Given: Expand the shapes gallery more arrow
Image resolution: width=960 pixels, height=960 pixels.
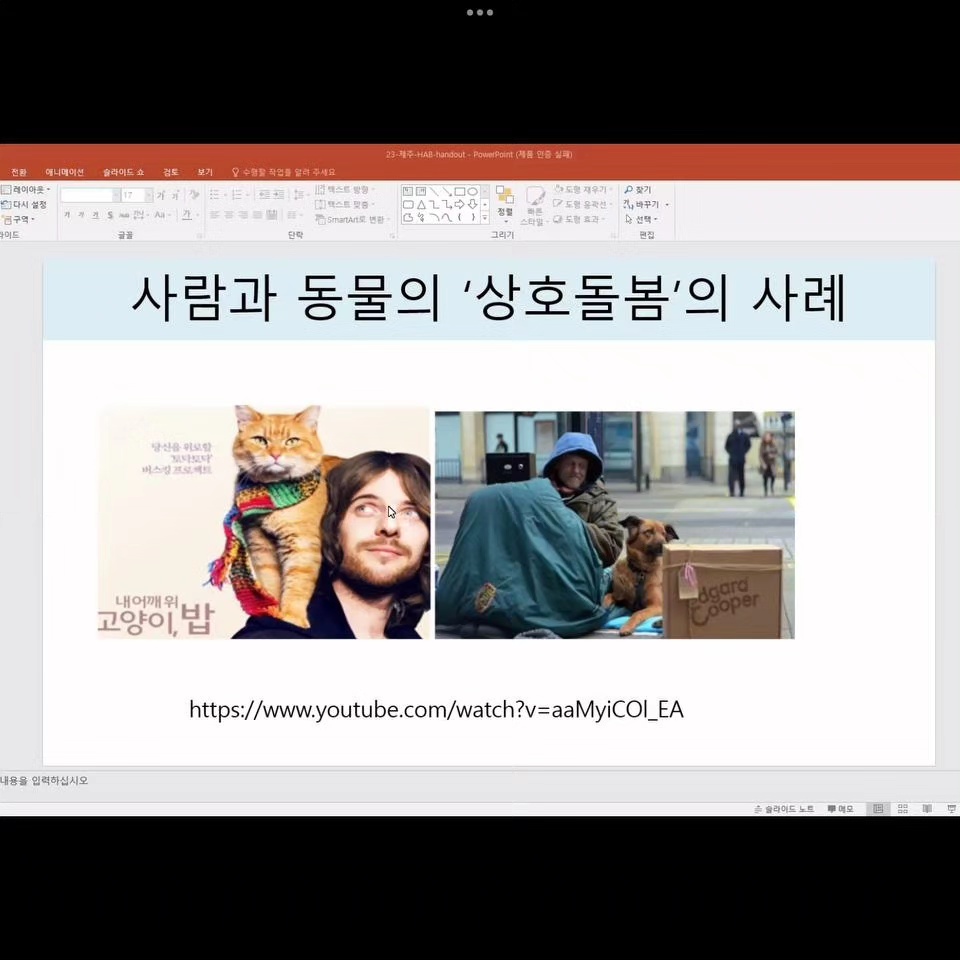Looking at the screenshot, I should 485,217.
